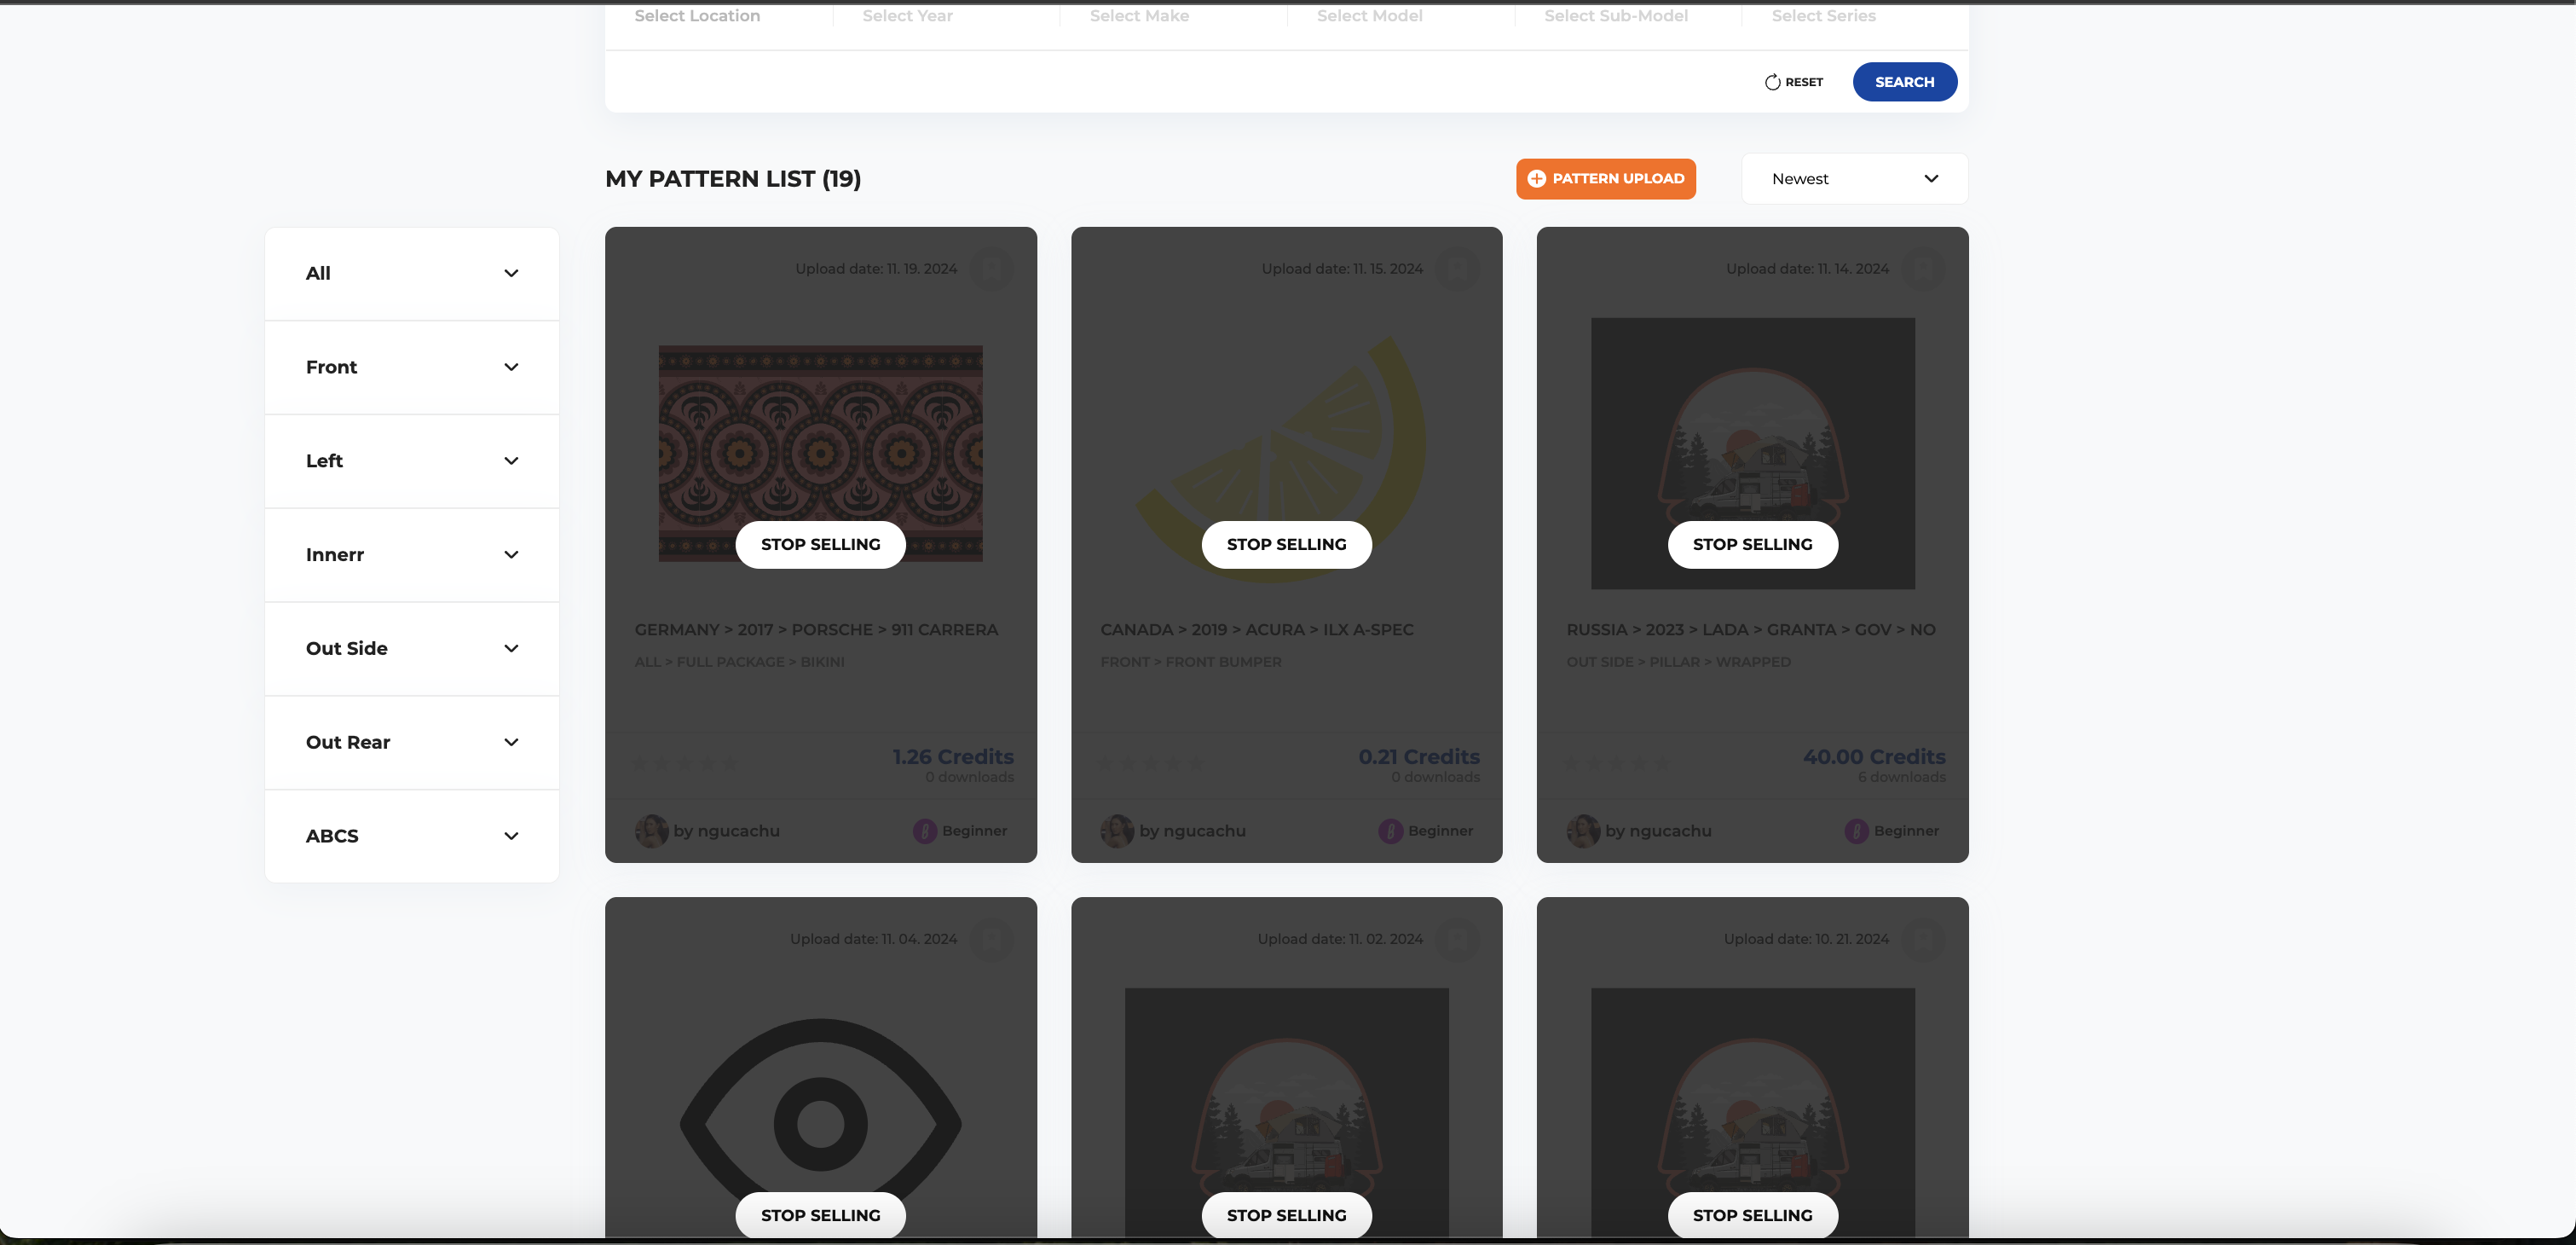Click the purple Beginner badge icon on the Porsche card
This screenshot has height=1245, width=2576.
[925, 831]
